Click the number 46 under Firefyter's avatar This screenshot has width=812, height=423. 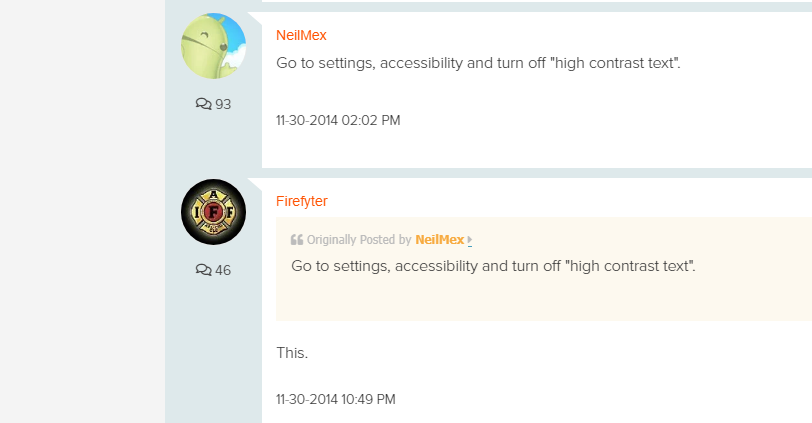[223, 270]
